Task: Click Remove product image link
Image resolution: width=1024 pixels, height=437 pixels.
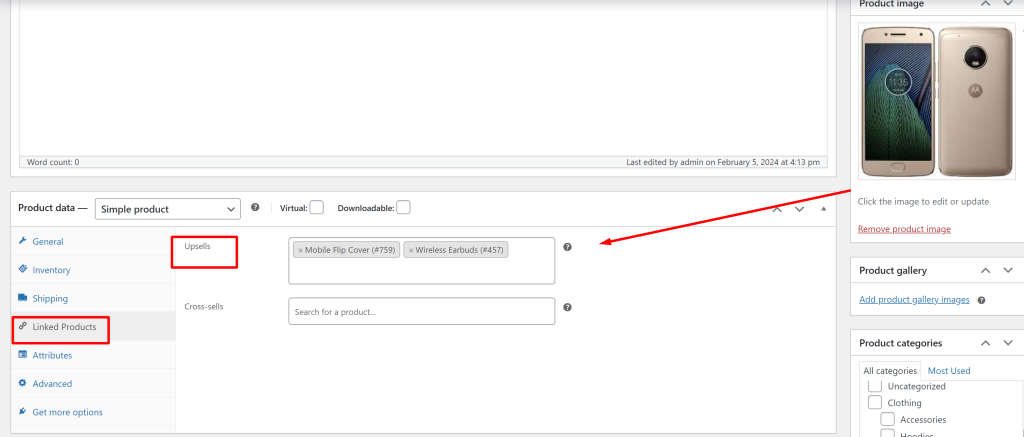Action: click(904, 229)
